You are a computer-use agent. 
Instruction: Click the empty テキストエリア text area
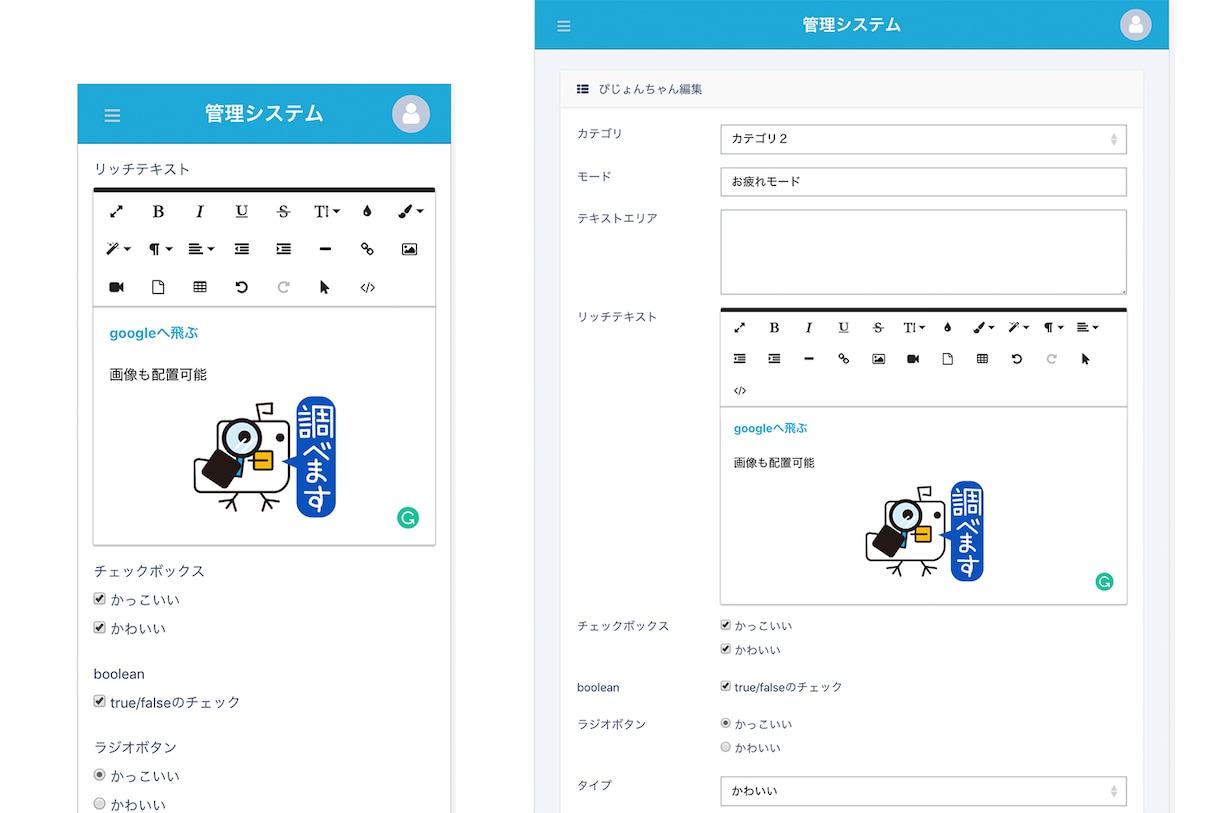(923, 252)
